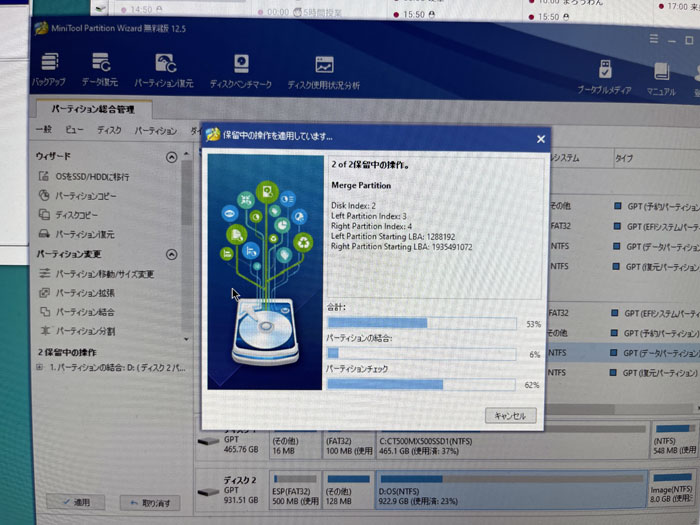The height and width of the screenshot is (525, 700).
Task: Open ディスク使用状況分析 (Space Analyzer)
Action: (324, 73)
